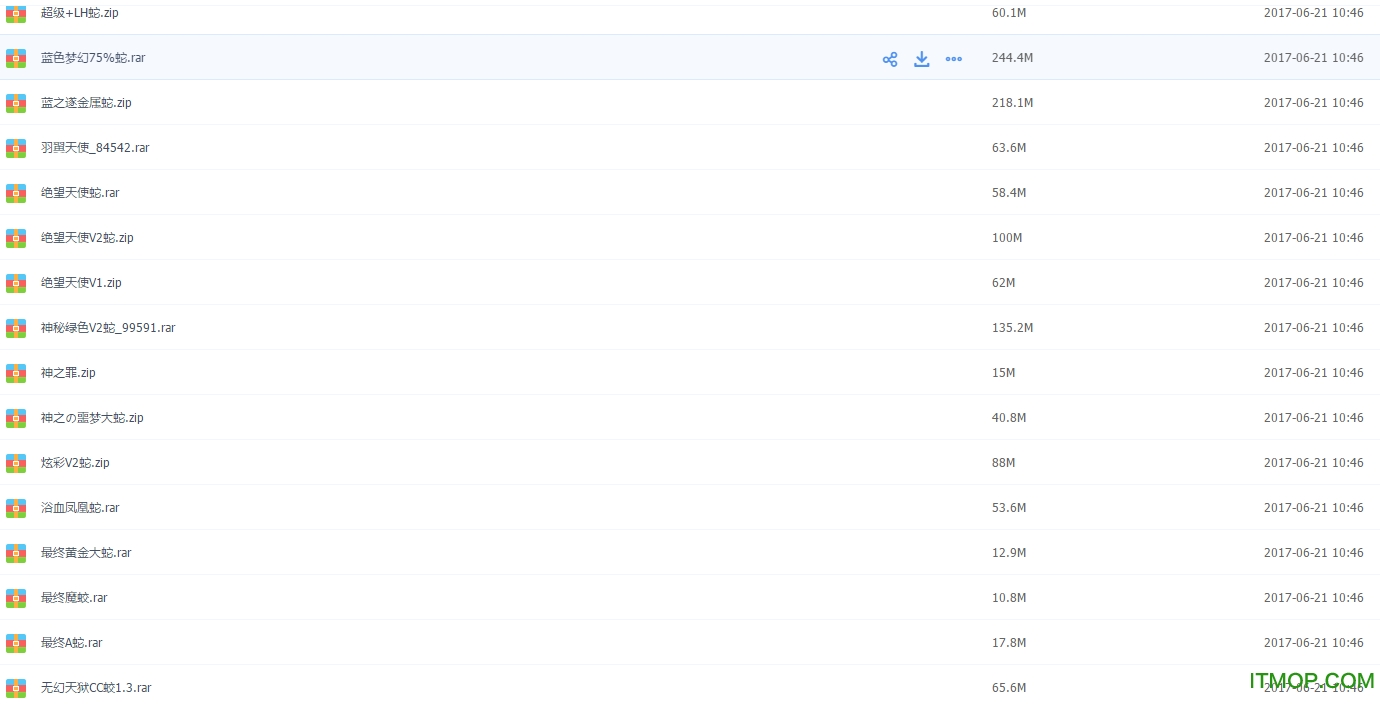Click the 62M file size
The image size is (1380, 706).
1004,283
